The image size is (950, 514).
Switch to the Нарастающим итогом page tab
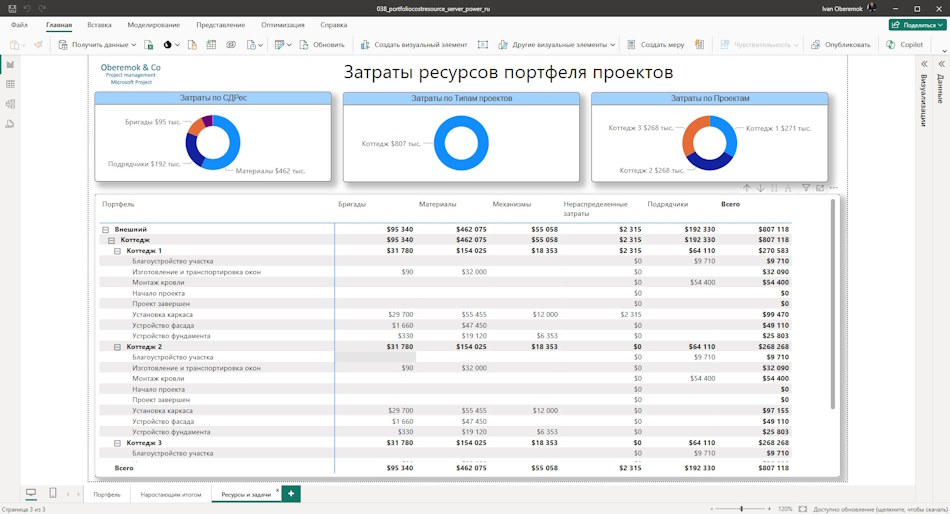[170, 495]
